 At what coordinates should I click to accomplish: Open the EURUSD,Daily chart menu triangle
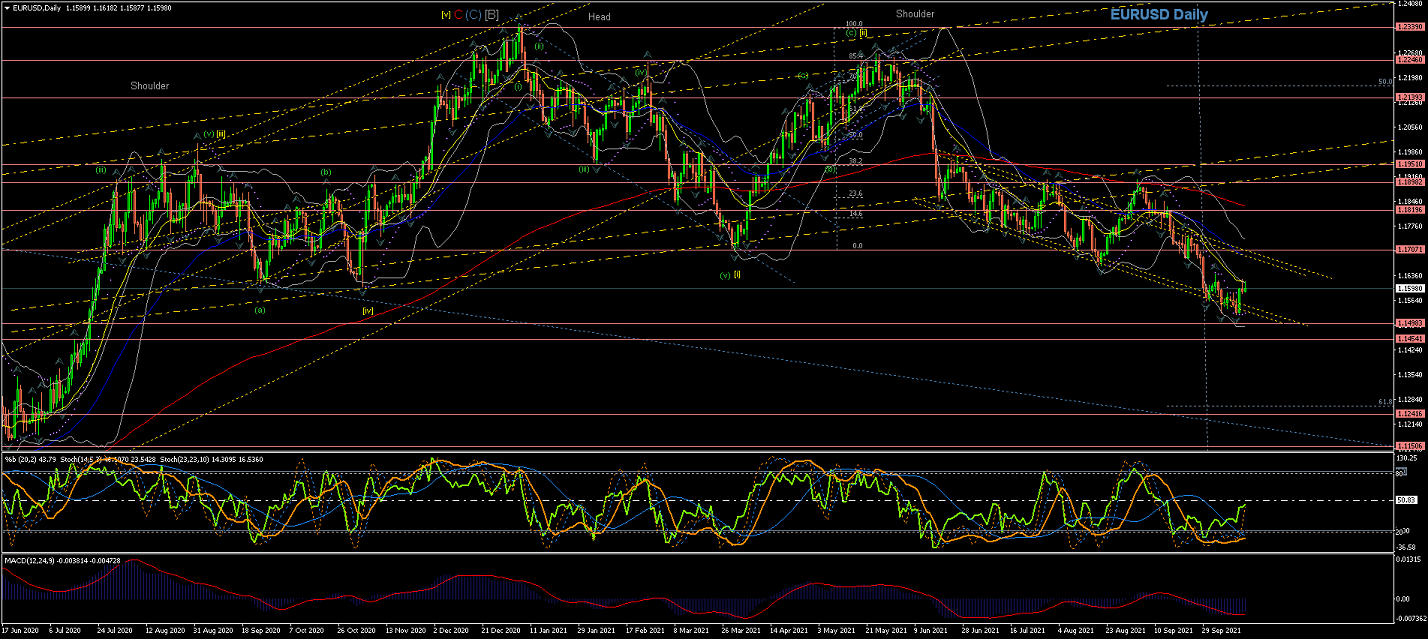pyautogui.click(x=6, y=6)
